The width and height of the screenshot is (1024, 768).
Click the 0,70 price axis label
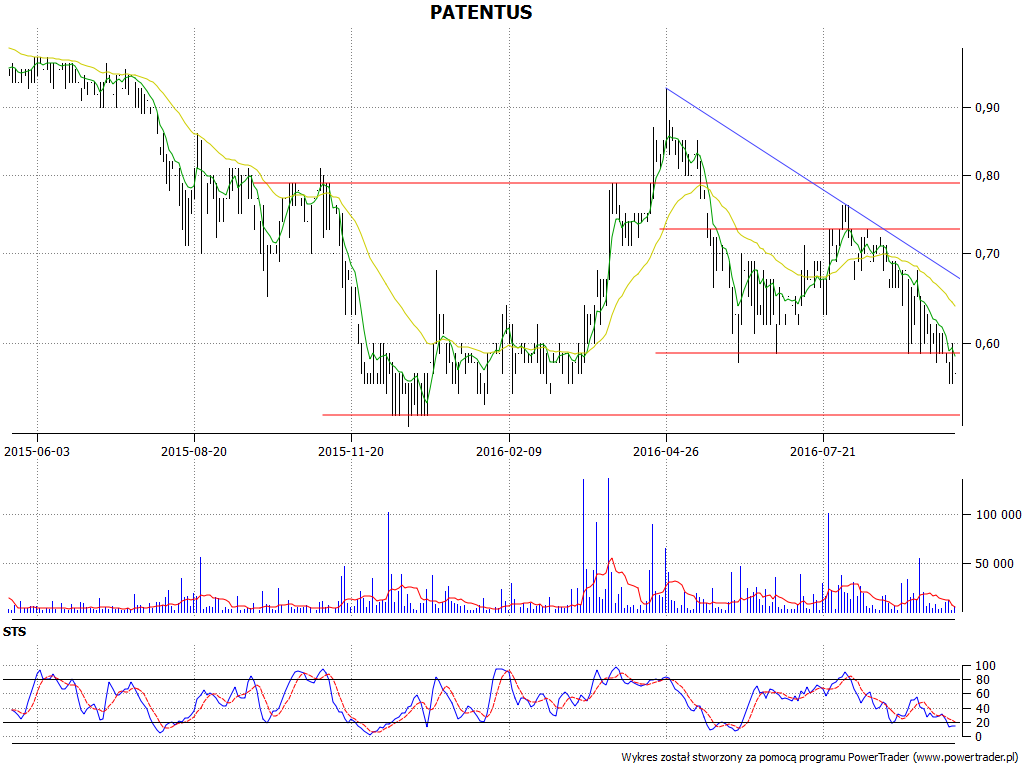987,253
